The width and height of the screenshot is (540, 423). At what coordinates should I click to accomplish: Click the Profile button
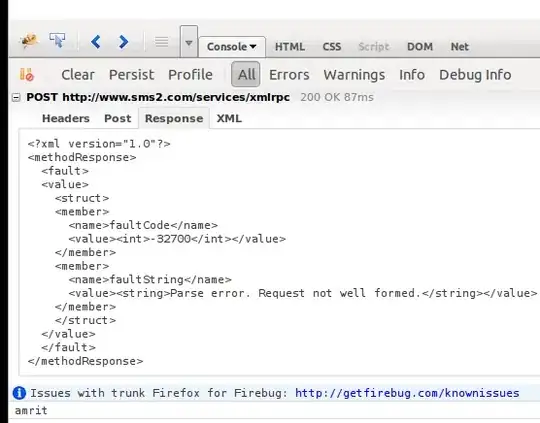190,75
